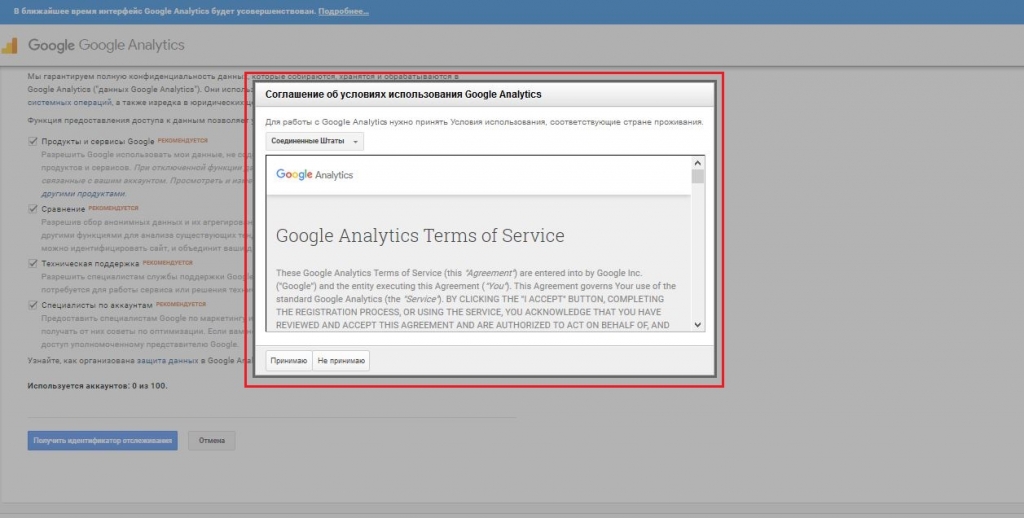The image size is (1024, 518).
Task: Click 'Получить идентификатор отслеживания' button
Action: 103,440
